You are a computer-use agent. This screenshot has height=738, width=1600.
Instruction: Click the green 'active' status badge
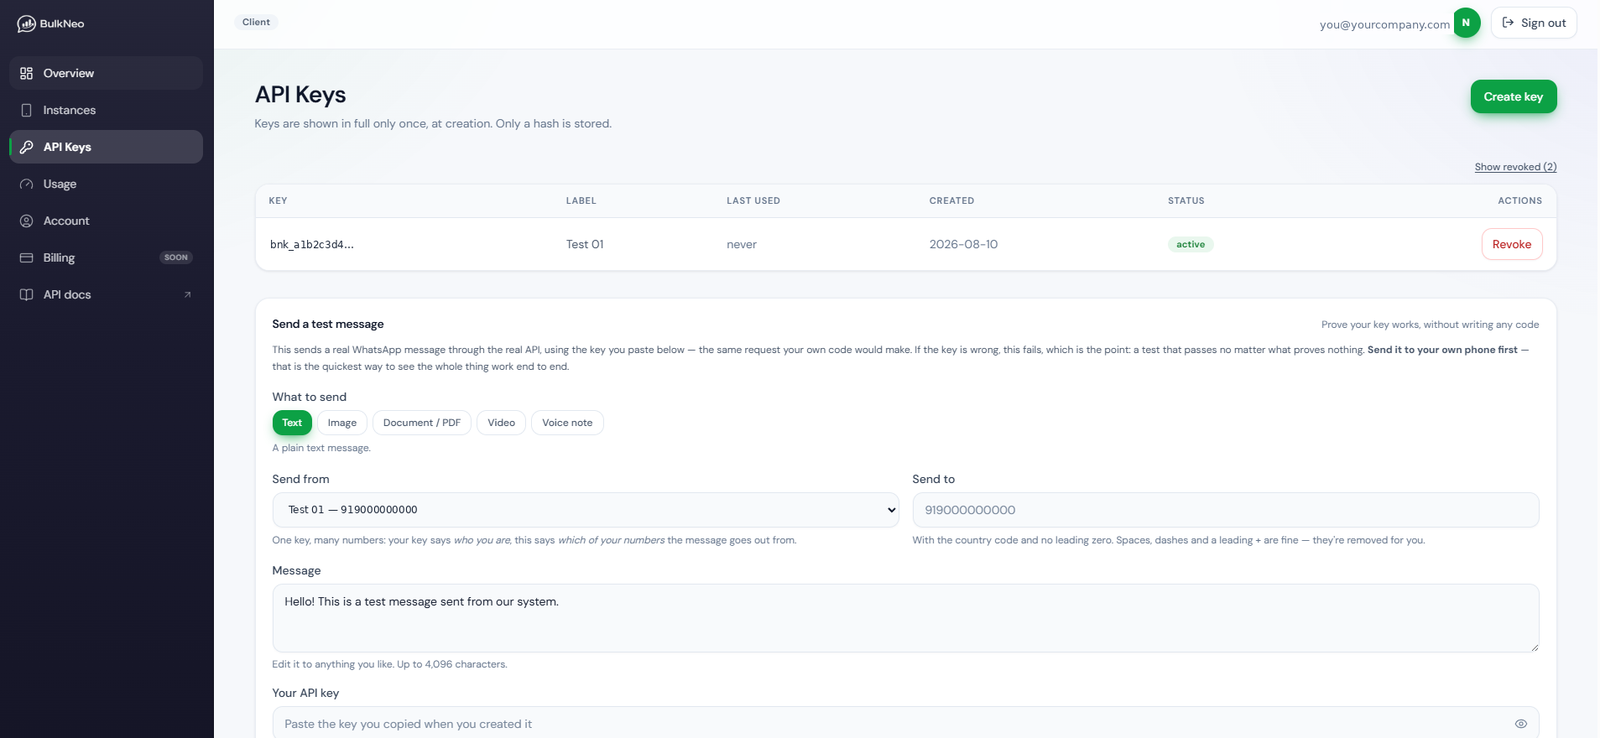1190,244
